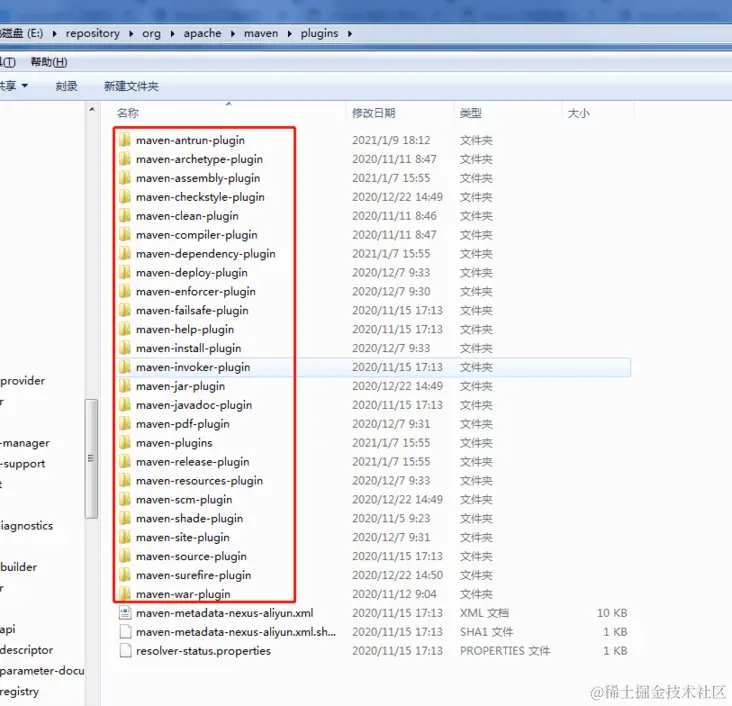Select the provider item in the navigation tree
Image resolution: width=732 pixels, height=706 pixels.
(x=23, y=381)
